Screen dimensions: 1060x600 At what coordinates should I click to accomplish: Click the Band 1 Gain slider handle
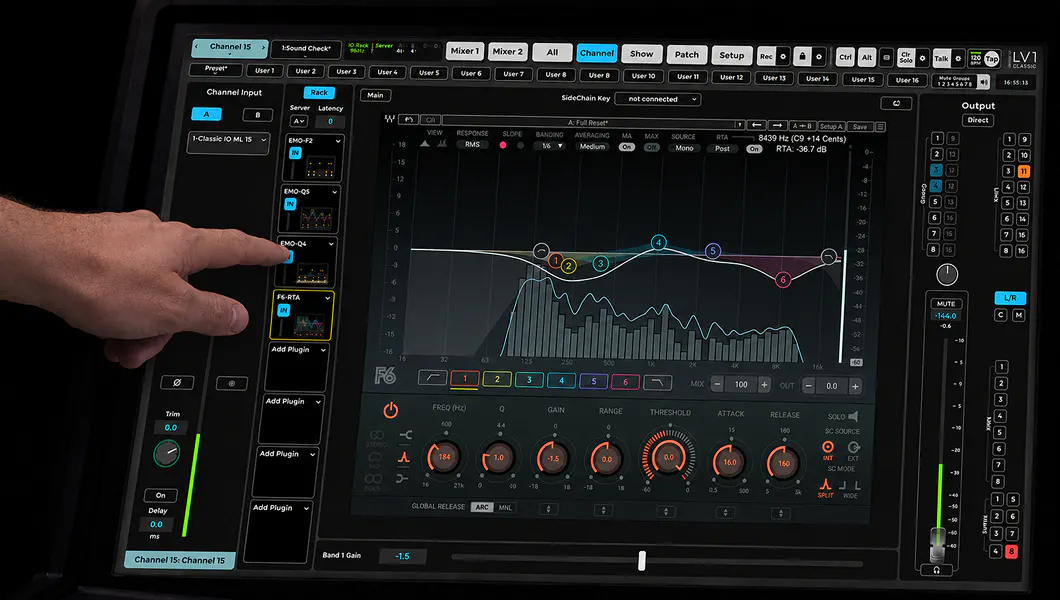click(x=642, y=560)
